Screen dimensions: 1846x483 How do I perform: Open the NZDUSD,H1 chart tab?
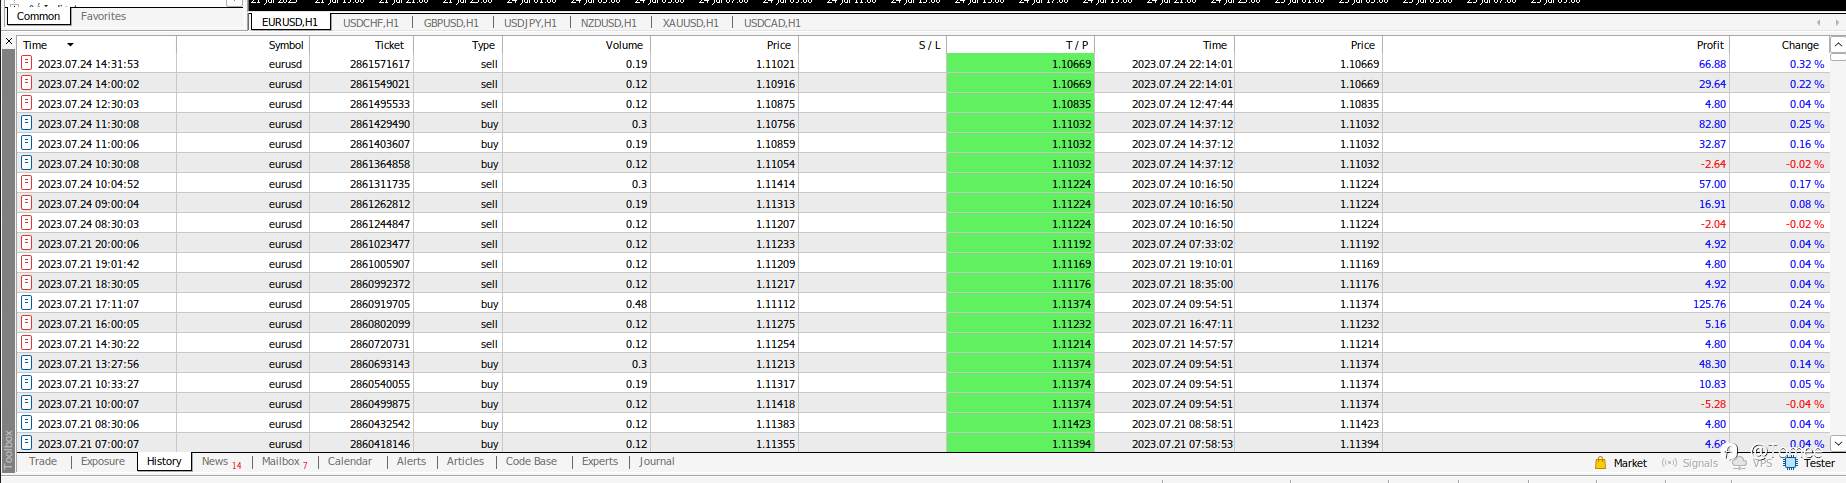click(608, 23)
